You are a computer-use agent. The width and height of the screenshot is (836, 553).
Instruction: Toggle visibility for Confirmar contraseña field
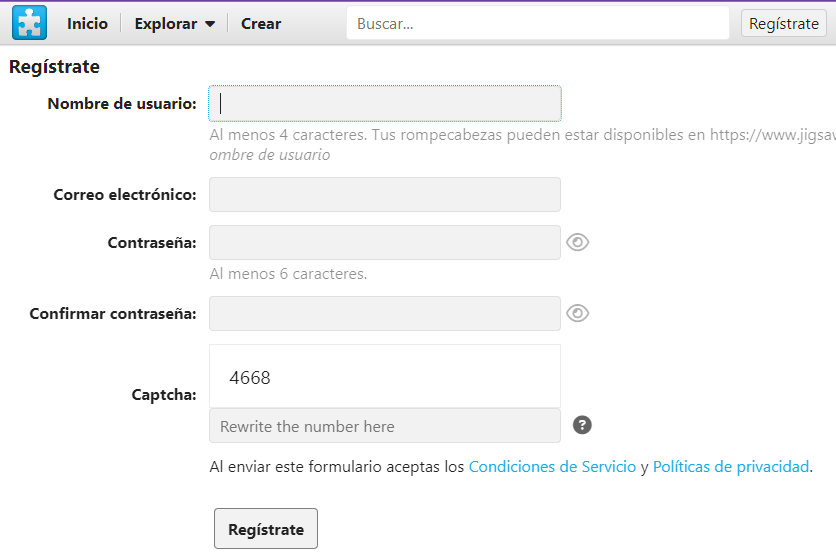pos(577,313)
